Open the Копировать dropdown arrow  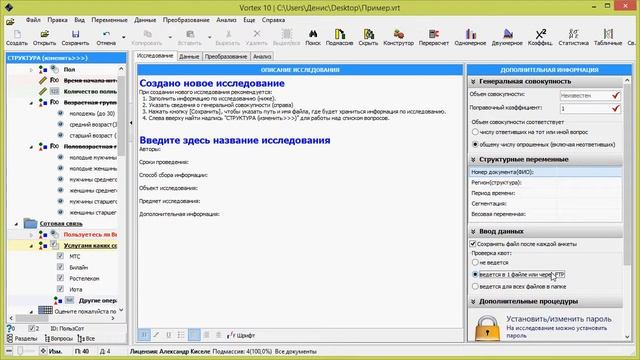tap(170, 37)
